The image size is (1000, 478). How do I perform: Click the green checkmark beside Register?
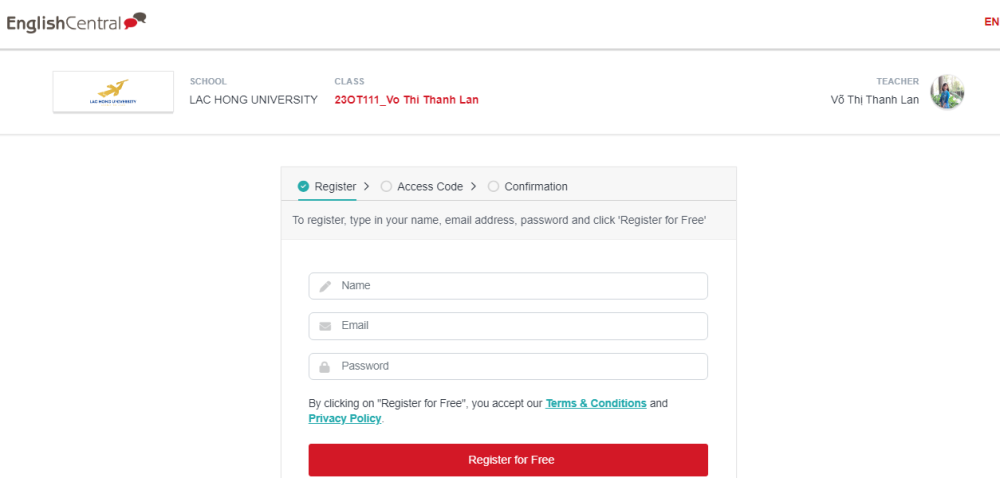tap(304, 187)
